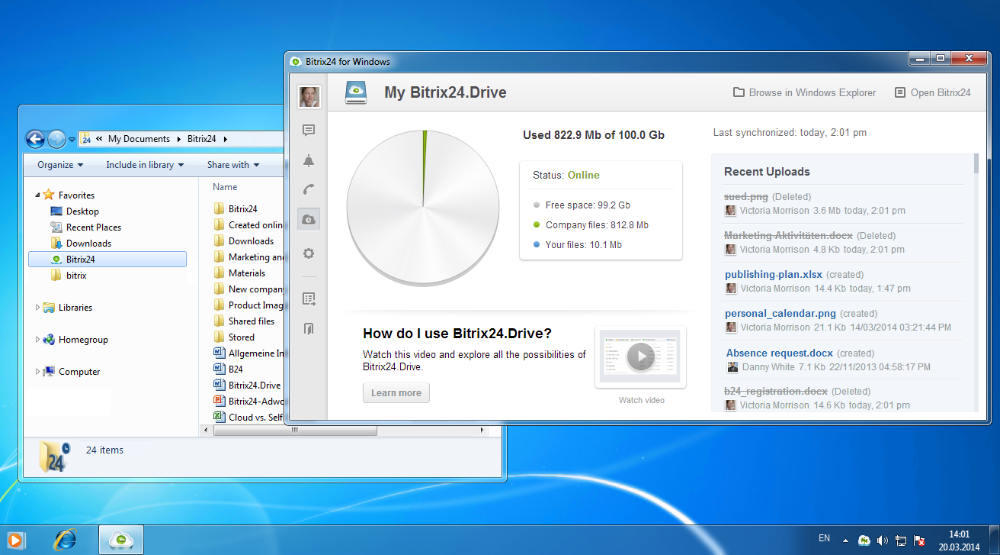This screenshot has height=555, width=1000.
Task: Expand the Libraries tree node
Action: [x=39, y=307]
